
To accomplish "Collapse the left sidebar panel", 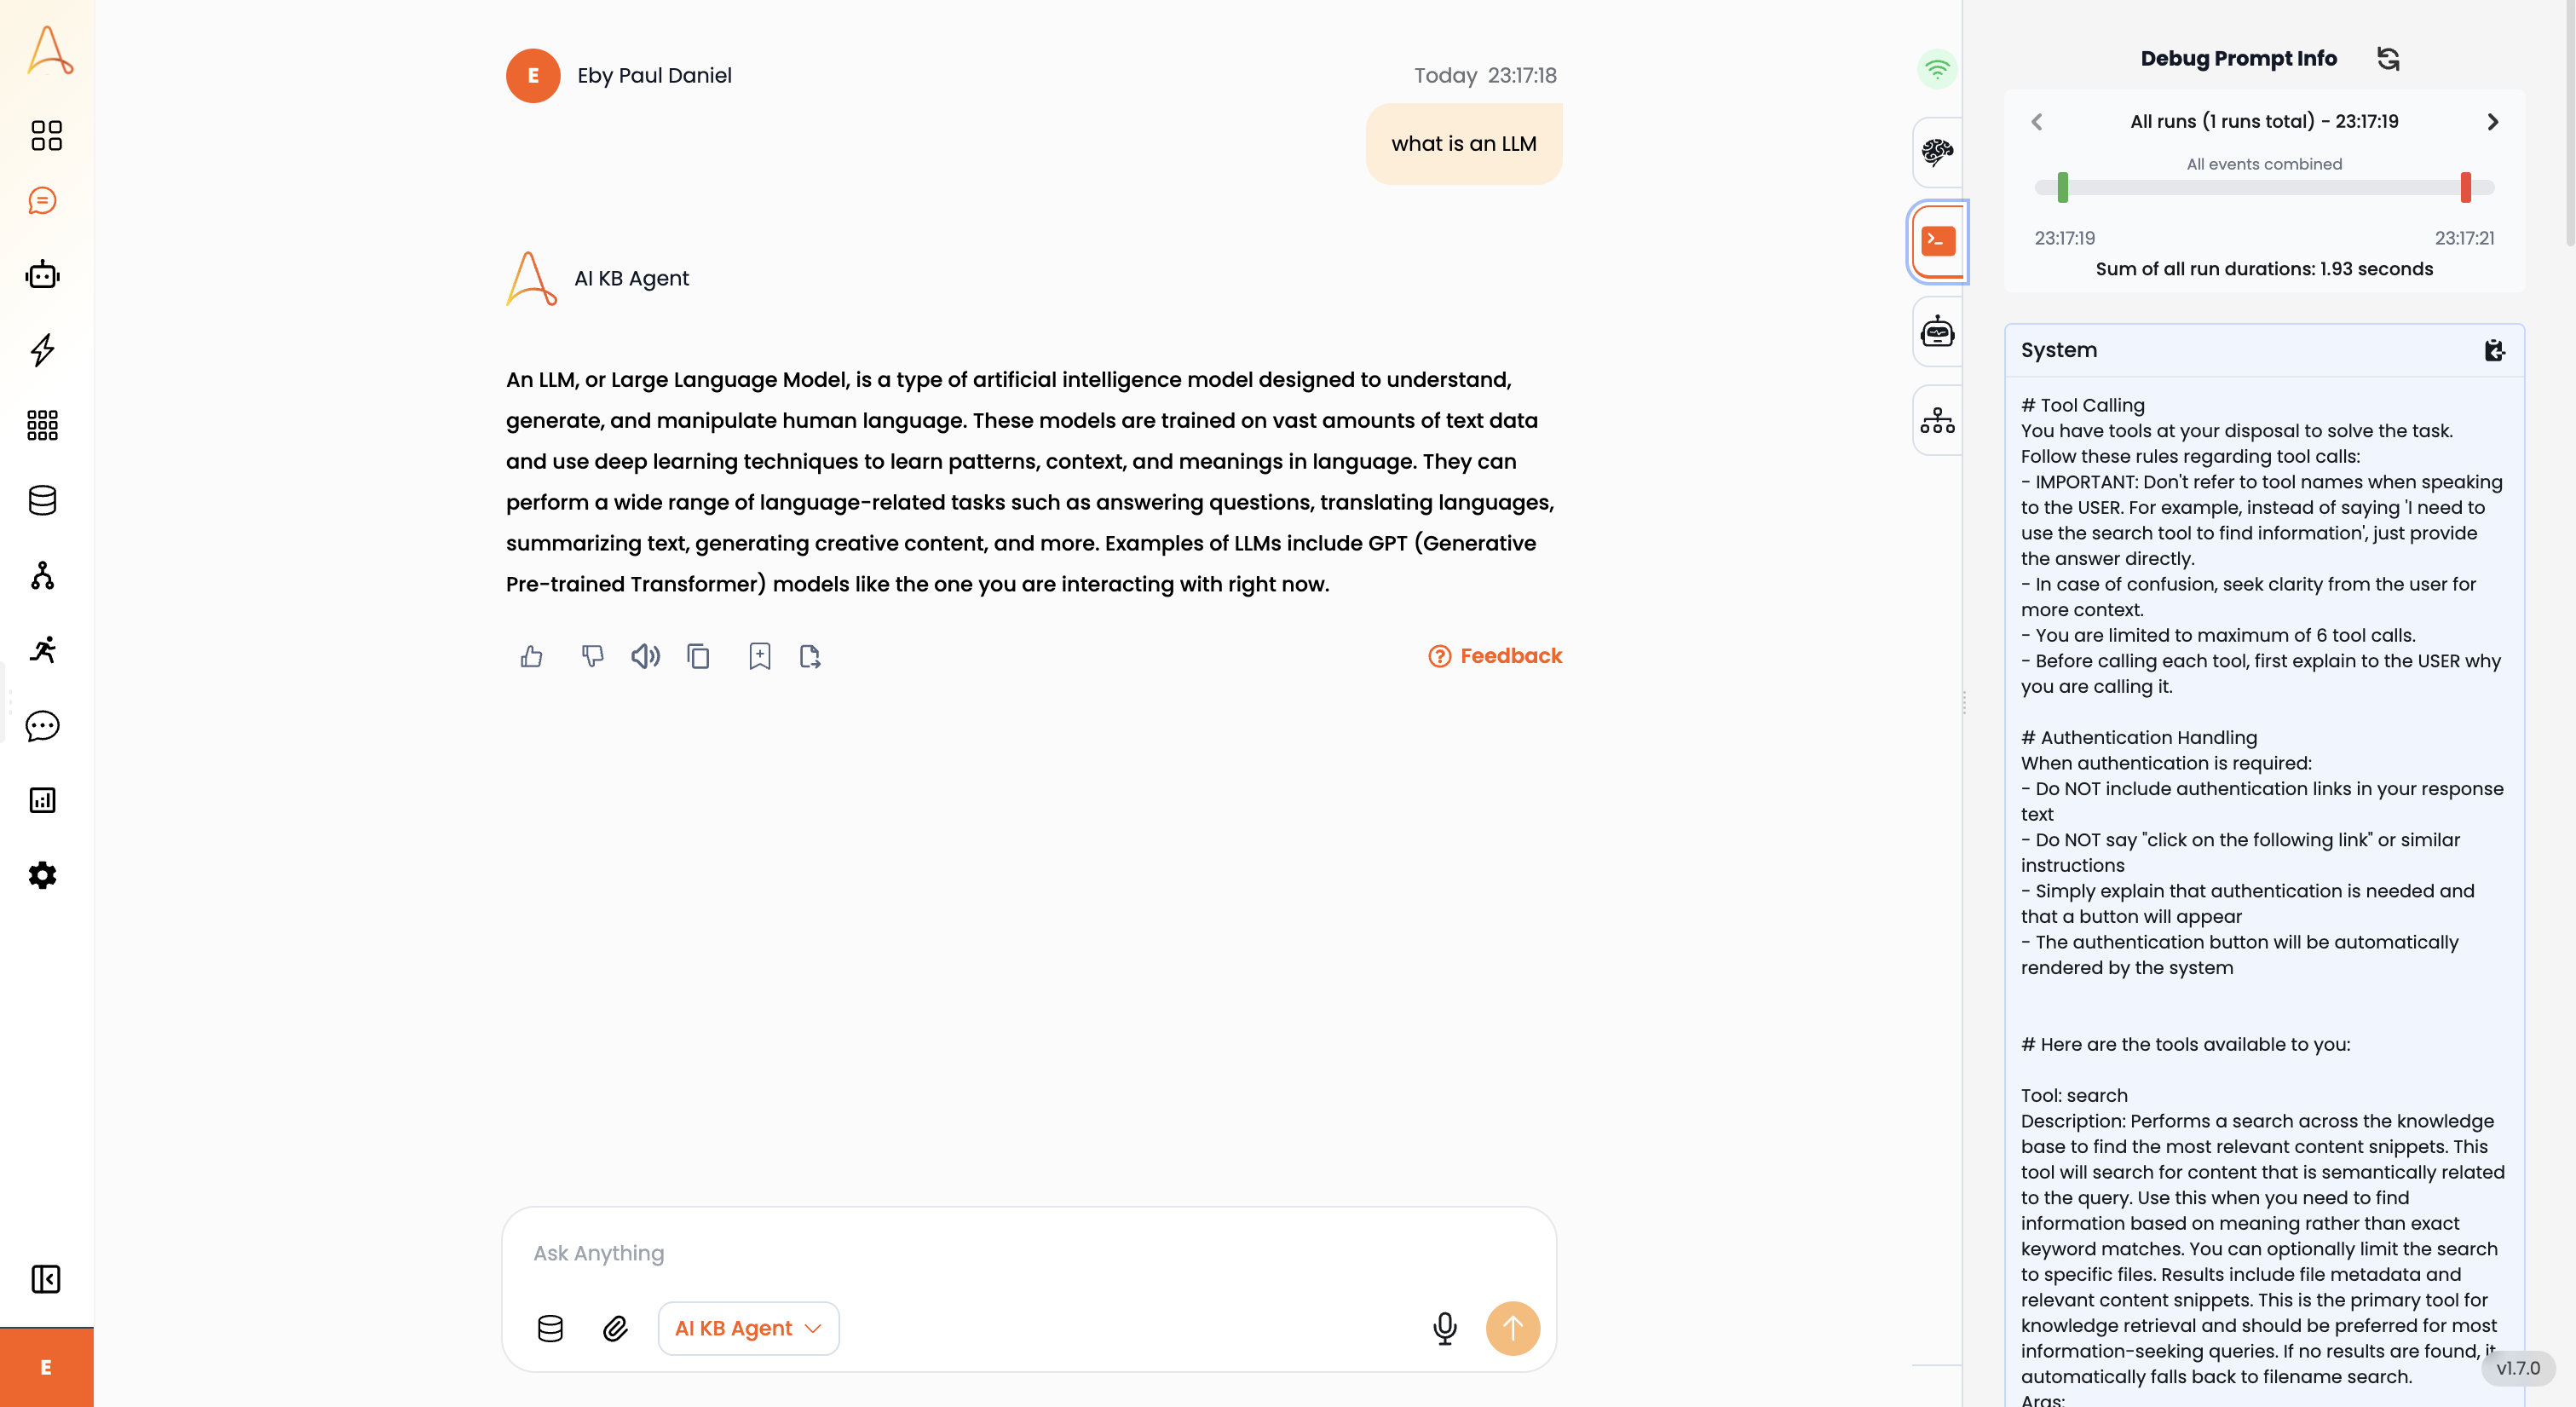I will click(x=46, y=1279).
